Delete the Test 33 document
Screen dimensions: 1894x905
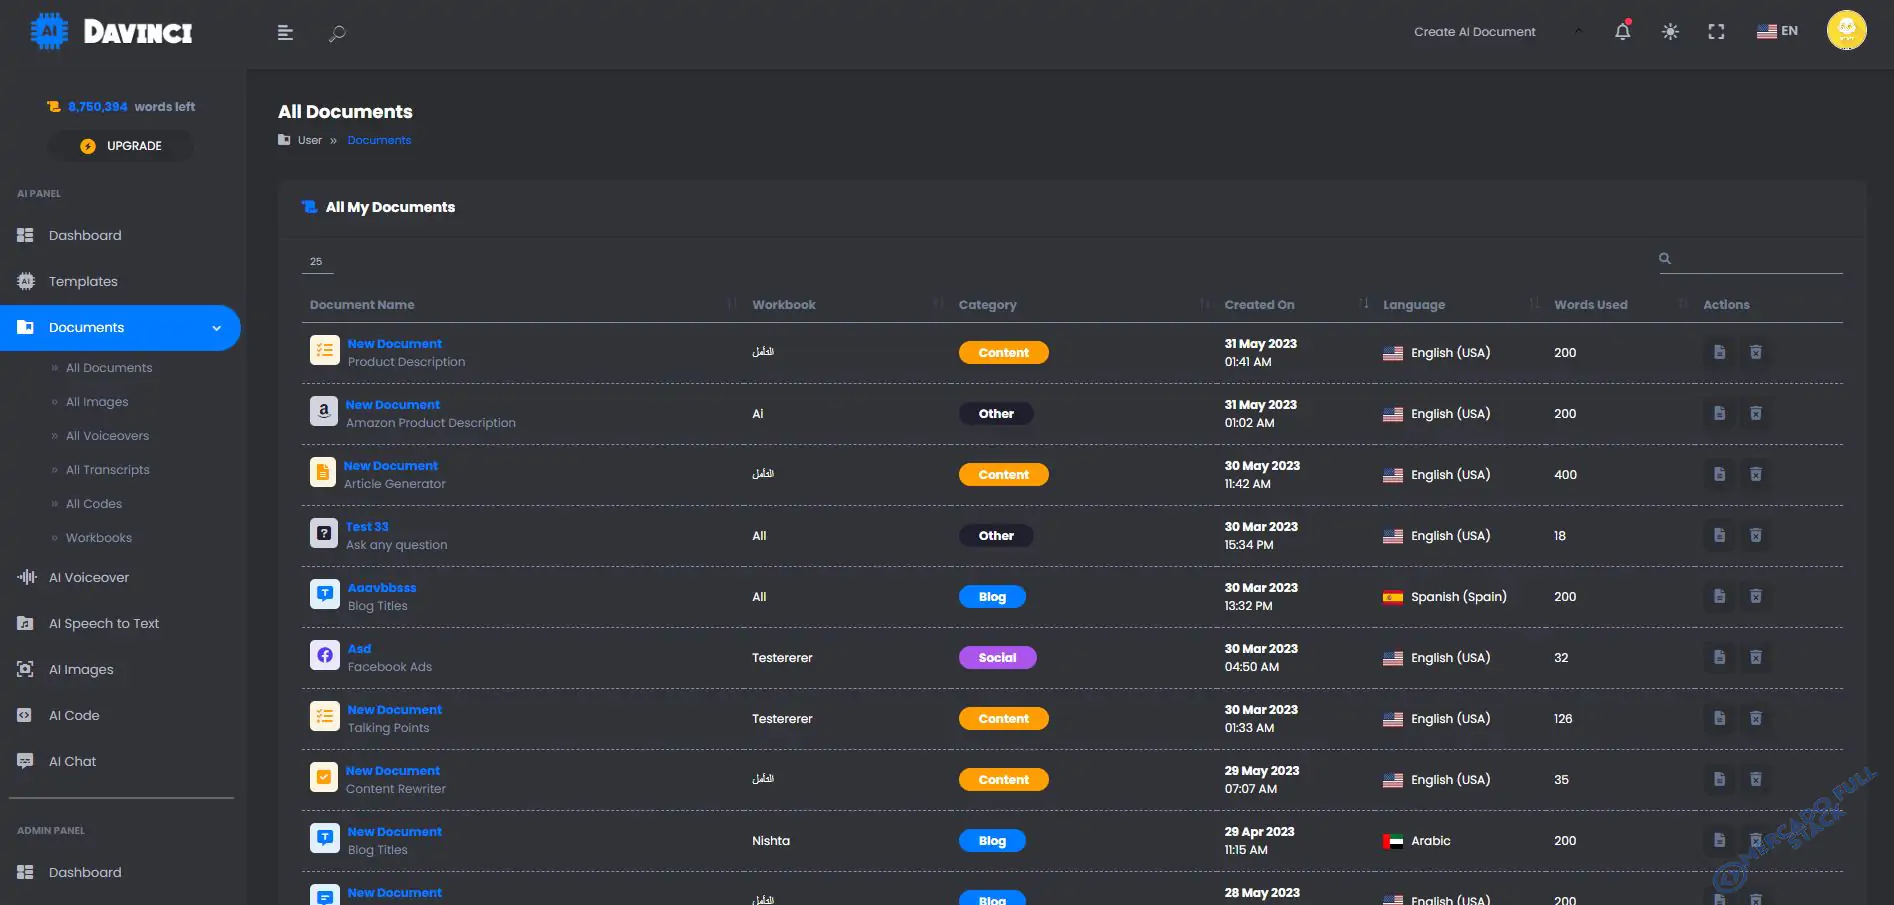1755,535
